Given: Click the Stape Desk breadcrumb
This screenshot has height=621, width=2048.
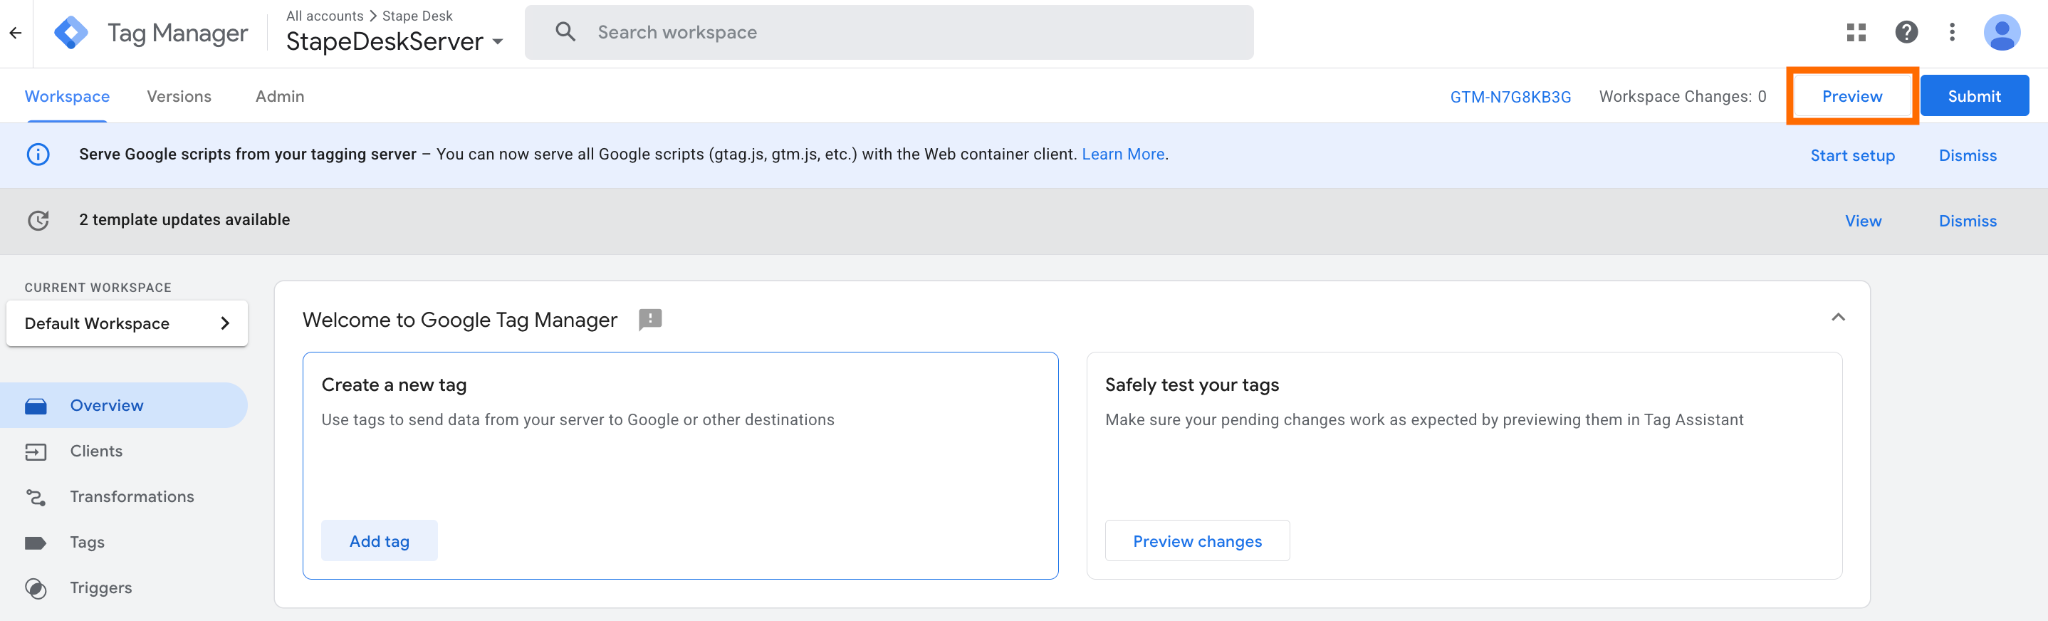Looking at the screenshot, I should tap(417, 16).
